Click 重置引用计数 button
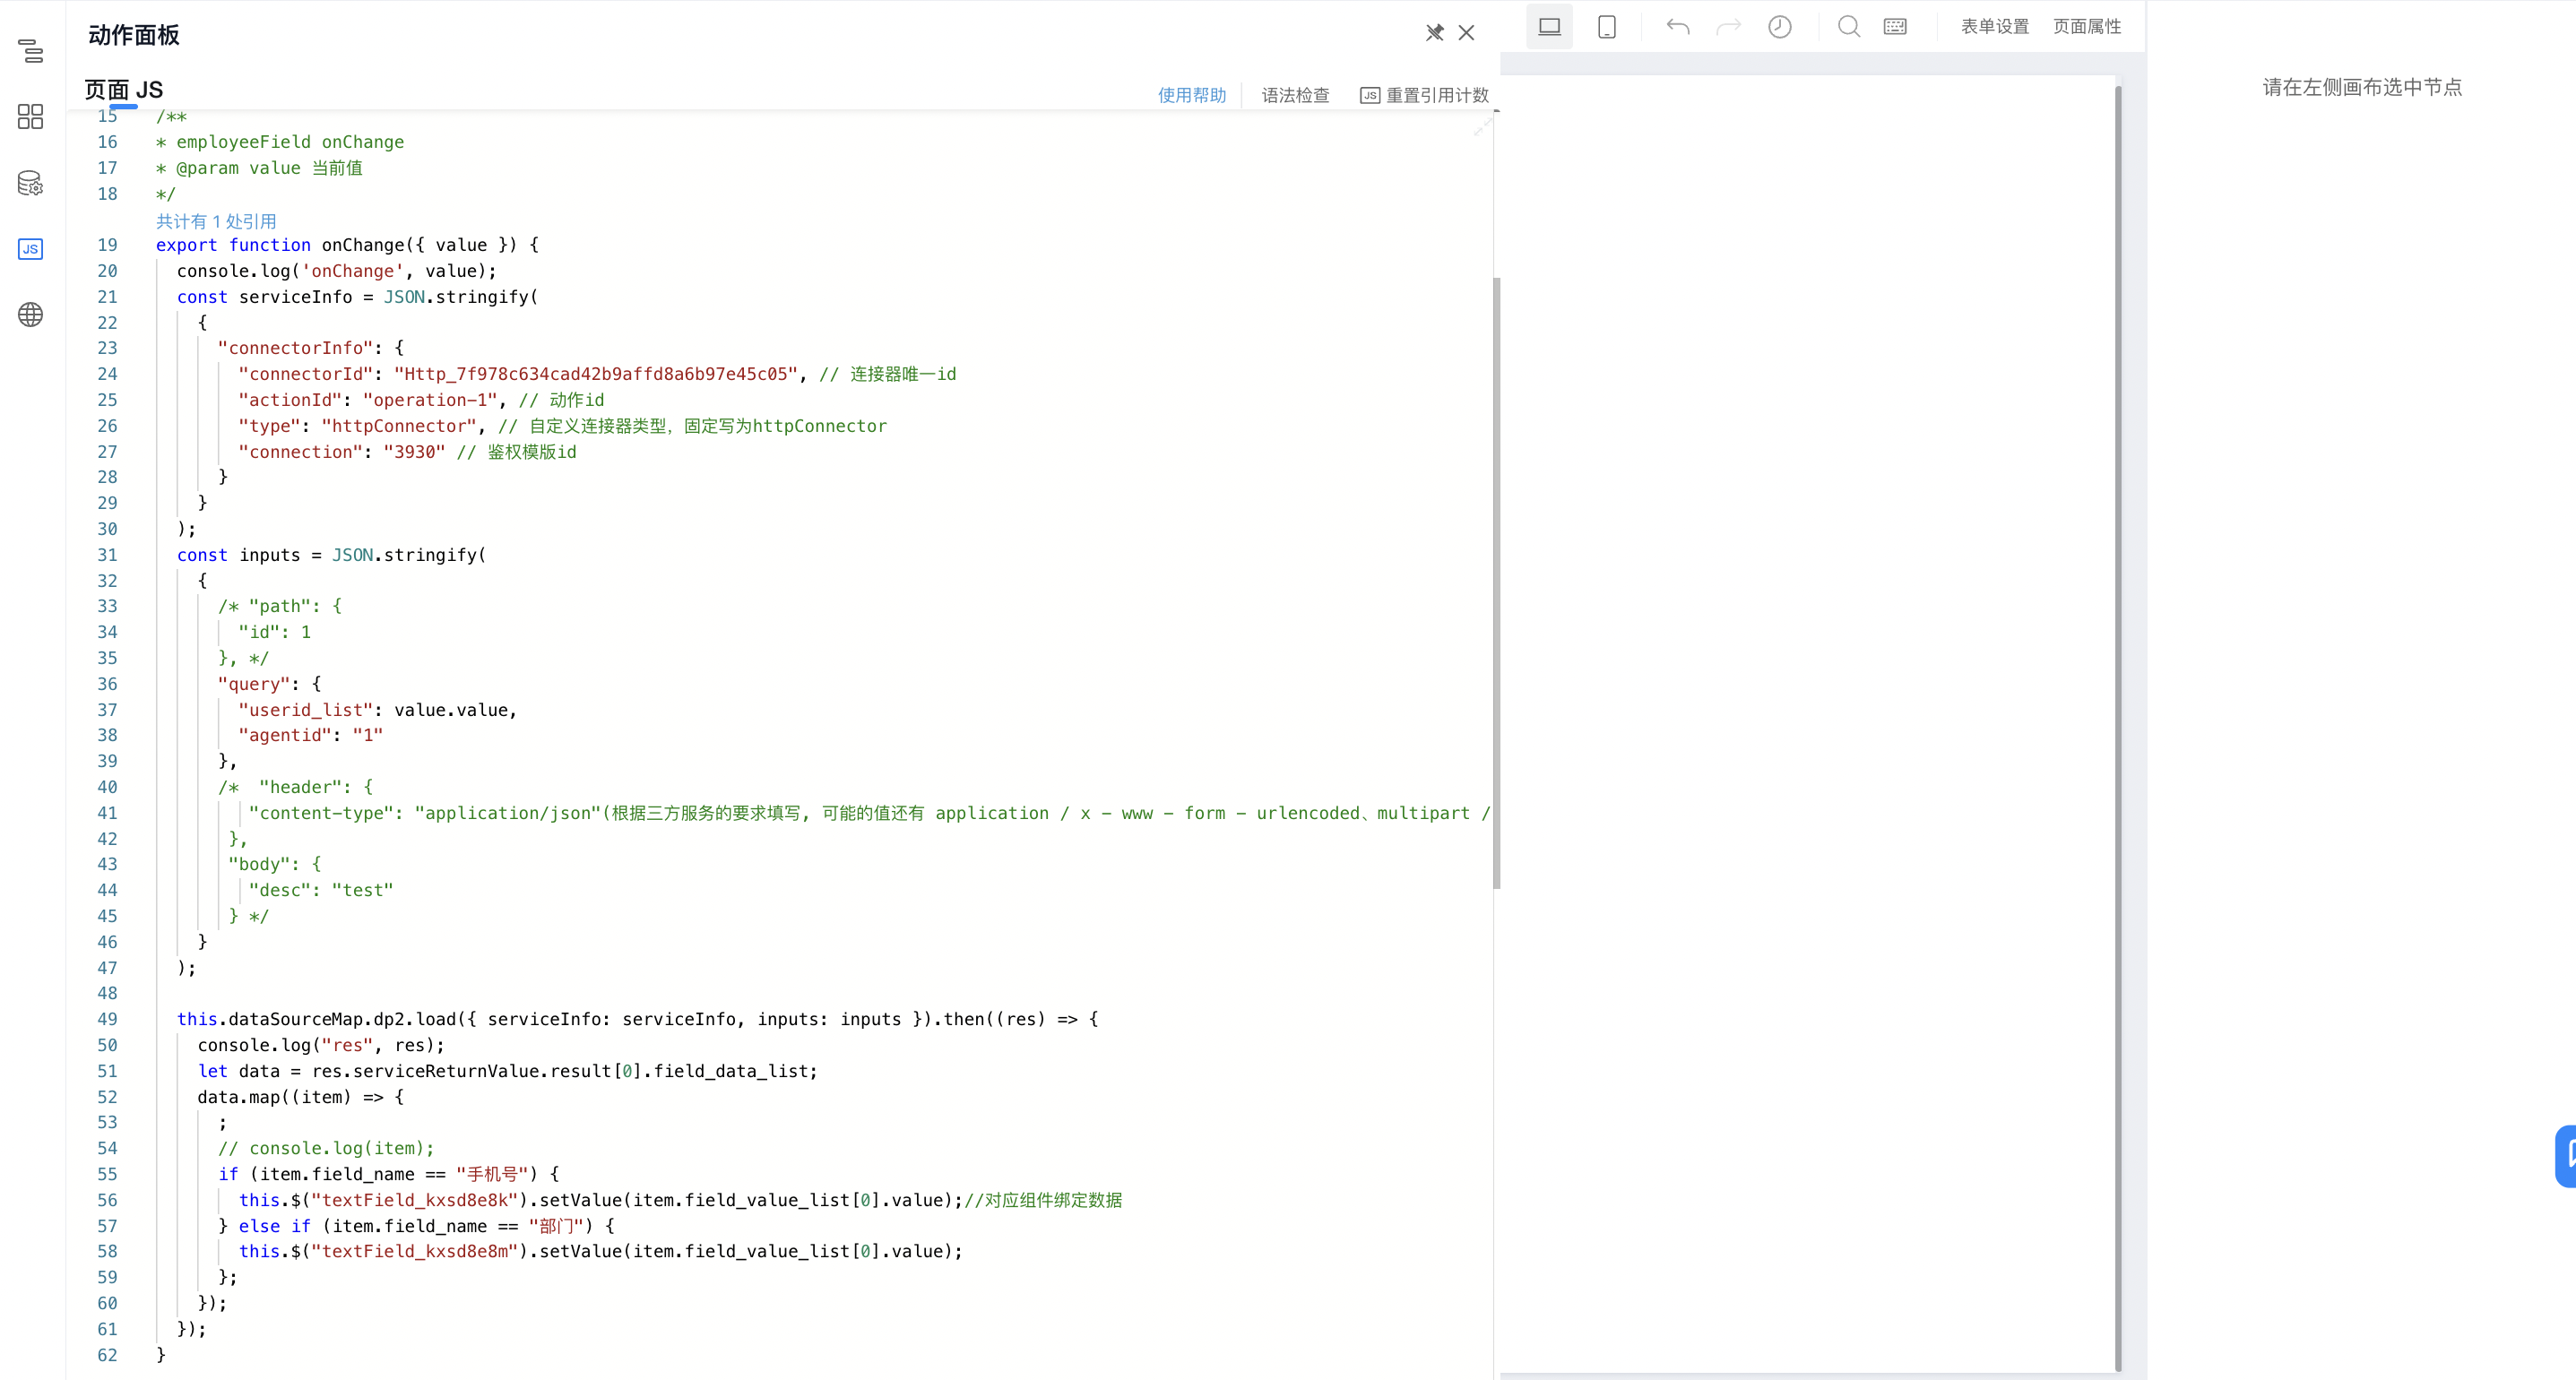Viewport: 2576px width, 1380px height. click(1425, 95)
